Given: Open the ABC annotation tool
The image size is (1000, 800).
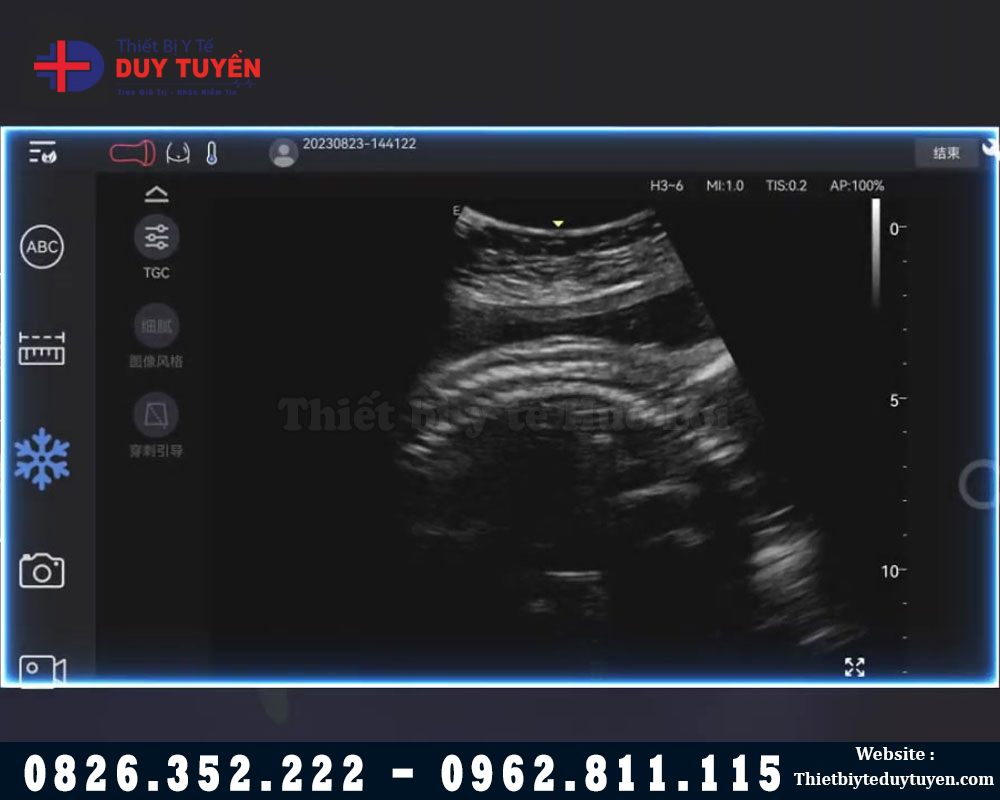Looking at the screenshot, I should (x=42, y=247).
